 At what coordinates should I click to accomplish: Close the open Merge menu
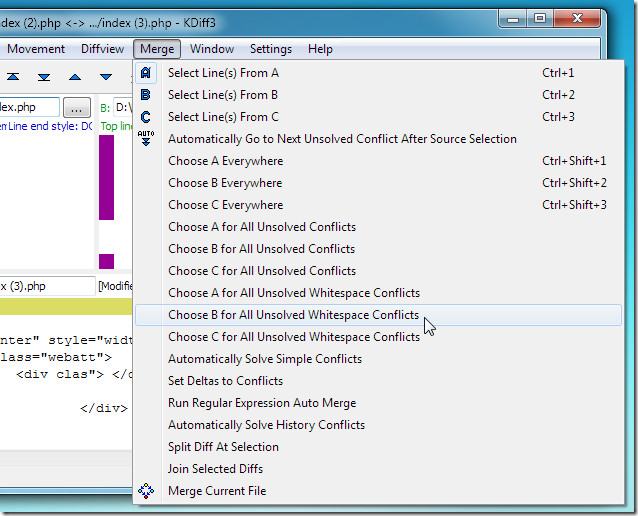pos(157,49)
